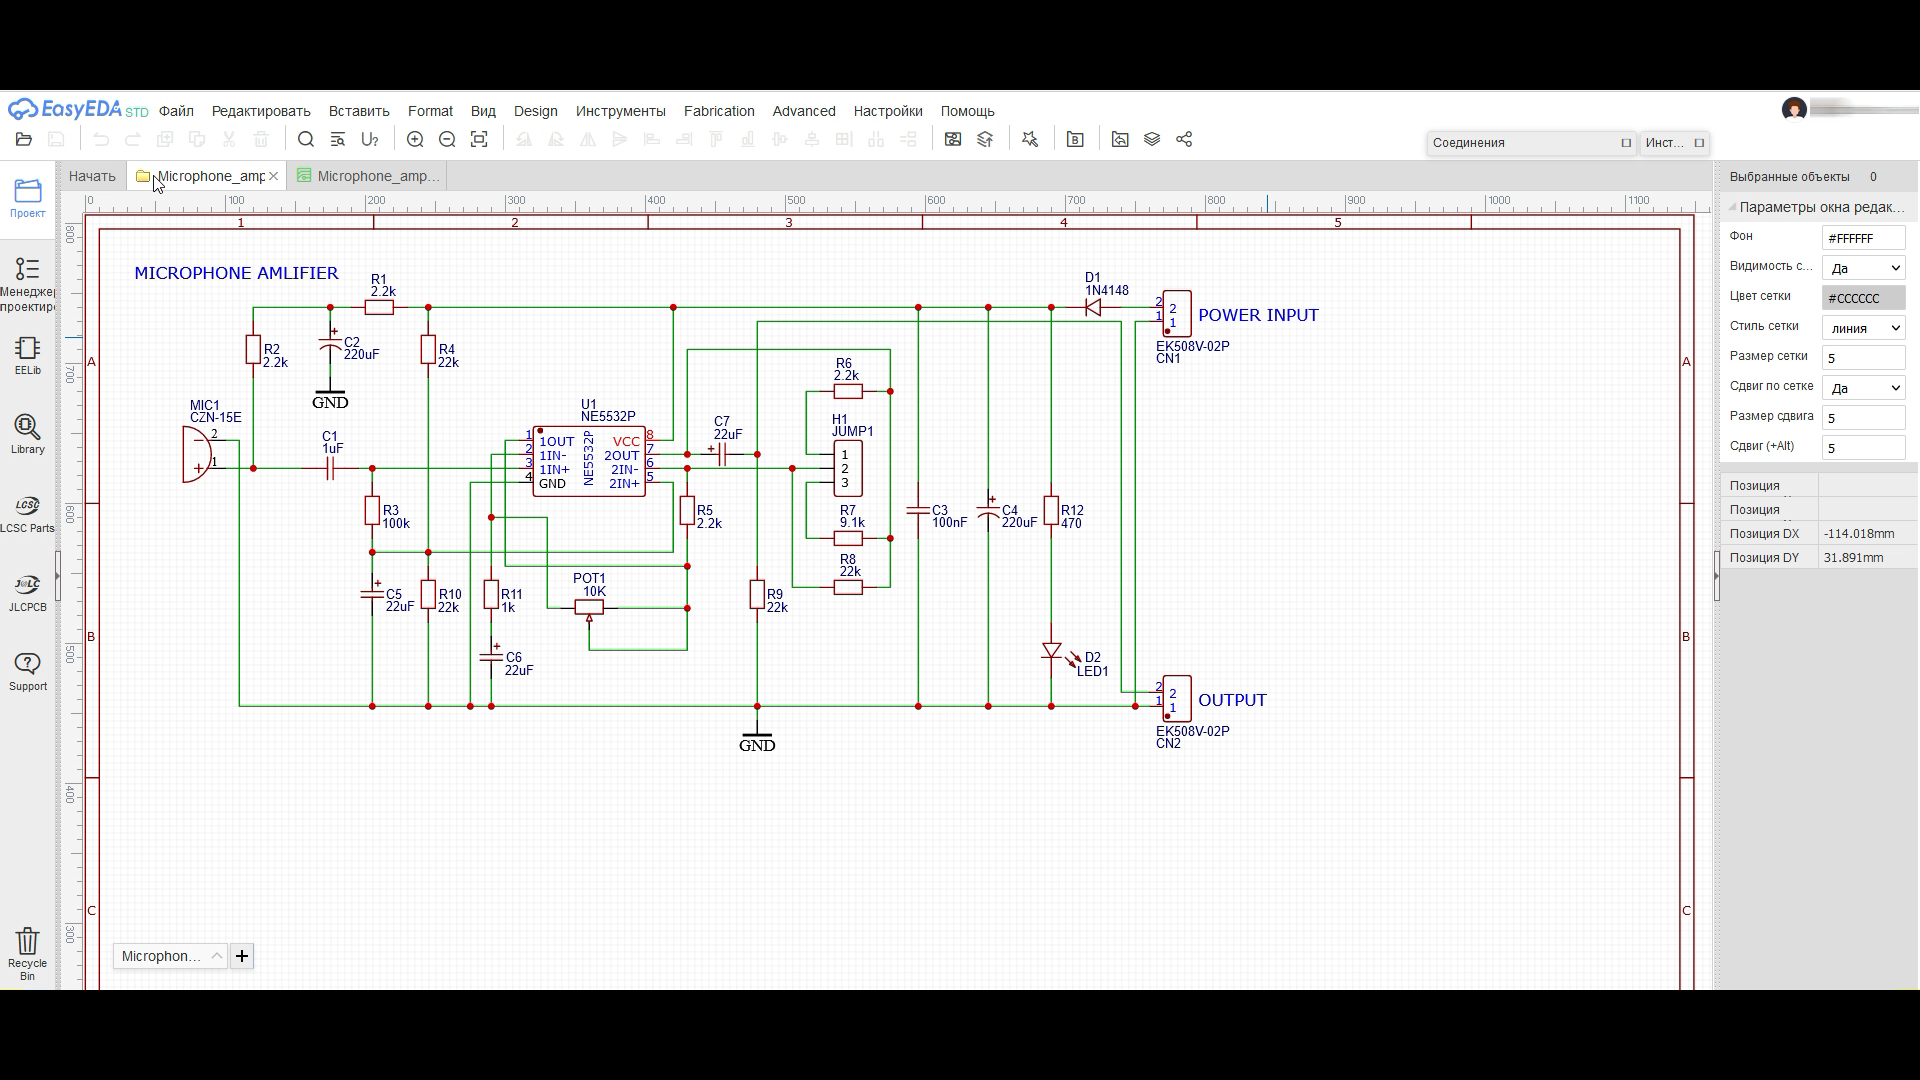Click the Цвет сетки #CCCCCC color field
1920x1080 pixels.
pos(1863,298)
